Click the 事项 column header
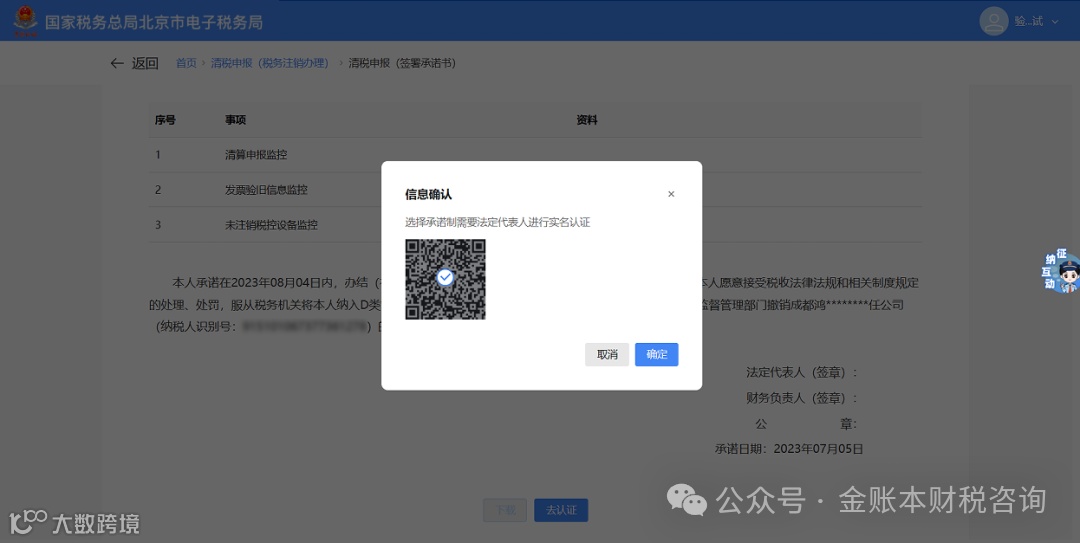Viewport: 1080px width, 543px height. (235, 120)
